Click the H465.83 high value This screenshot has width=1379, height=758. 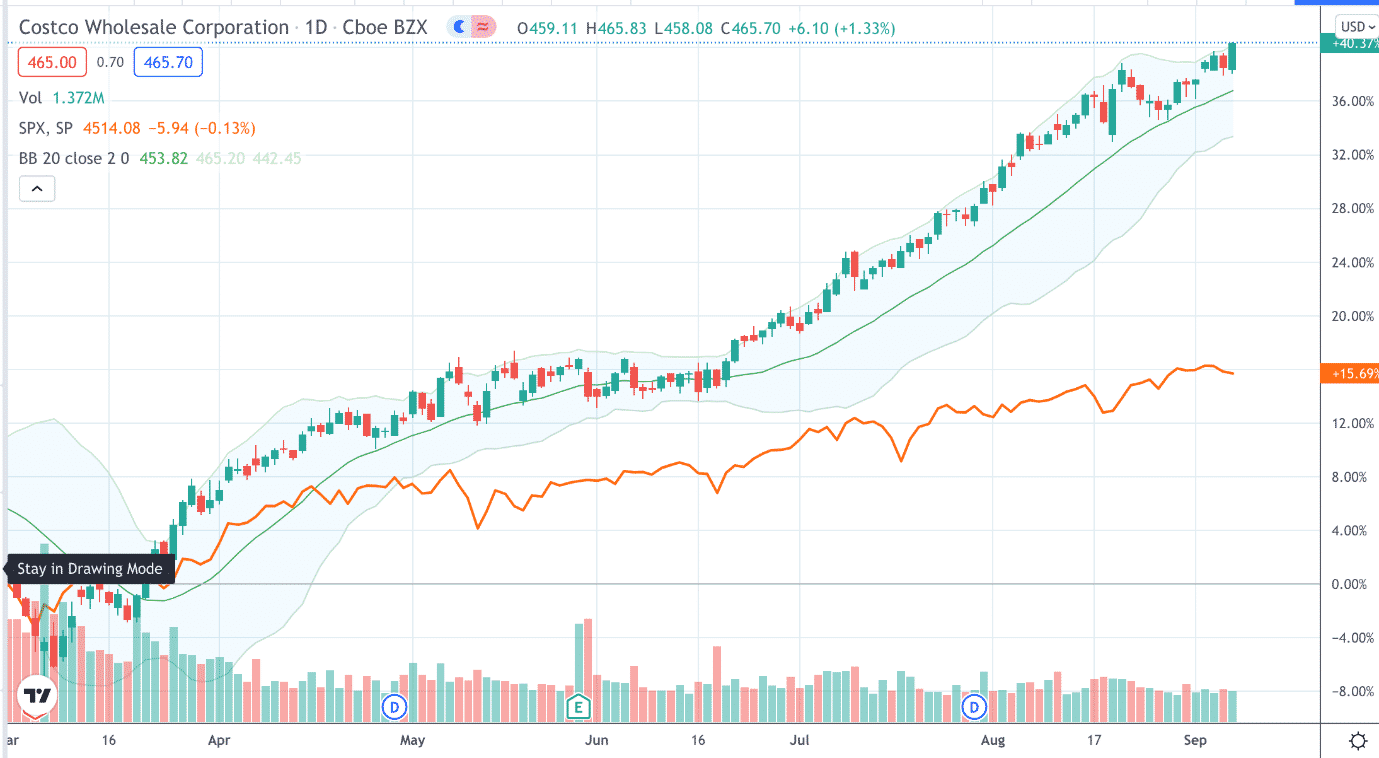tap(617, 28)
